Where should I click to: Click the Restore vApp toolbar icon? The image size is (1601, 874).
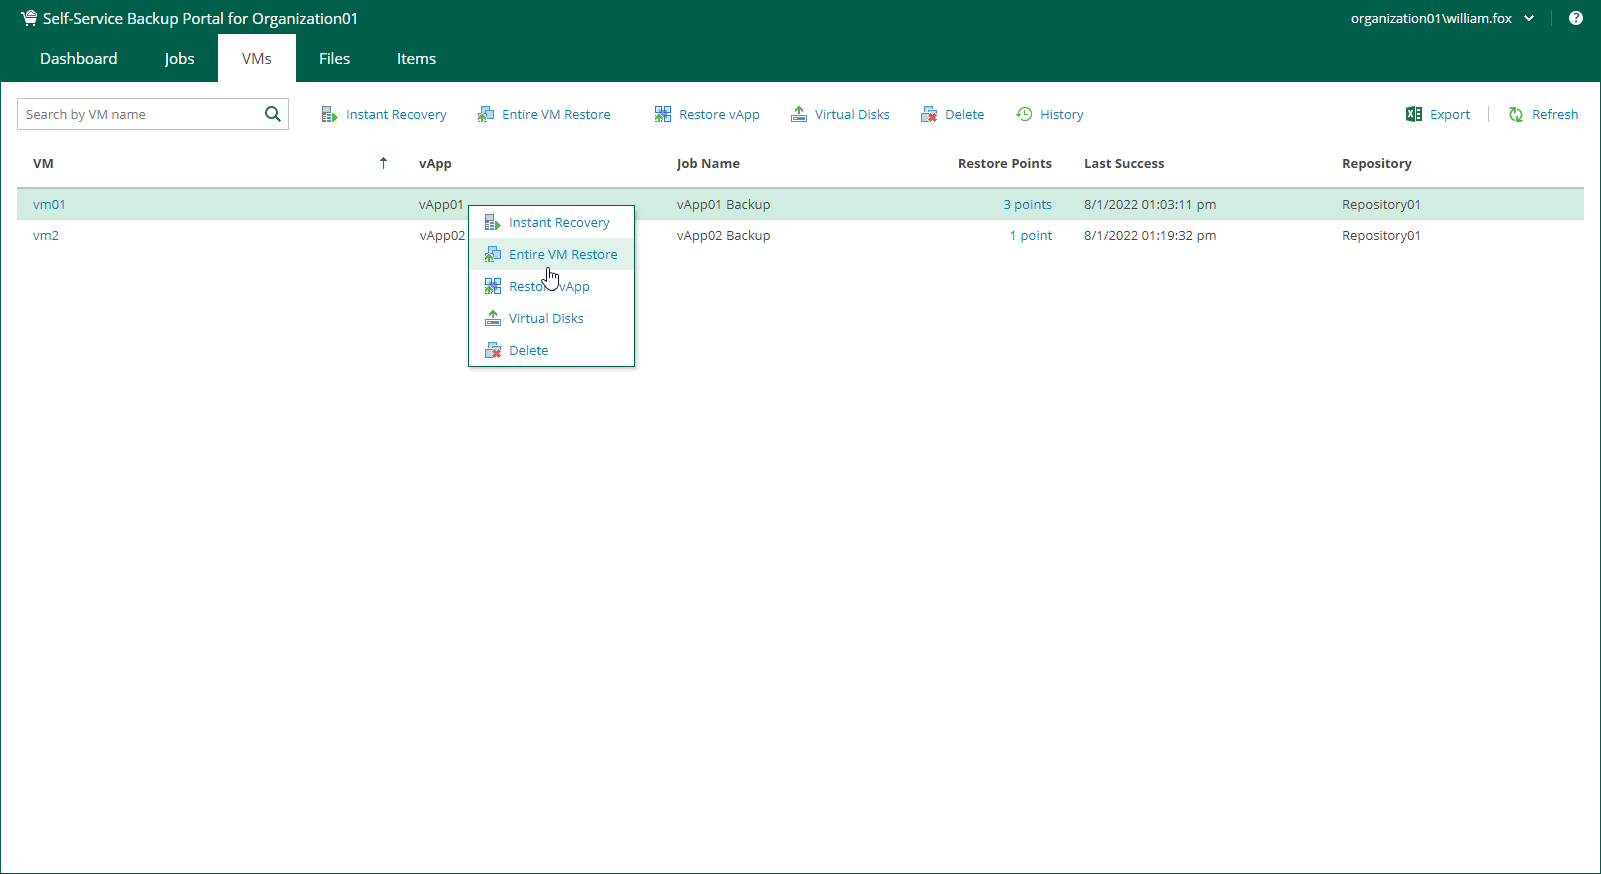pyautogui.click(x=663, y=115)
